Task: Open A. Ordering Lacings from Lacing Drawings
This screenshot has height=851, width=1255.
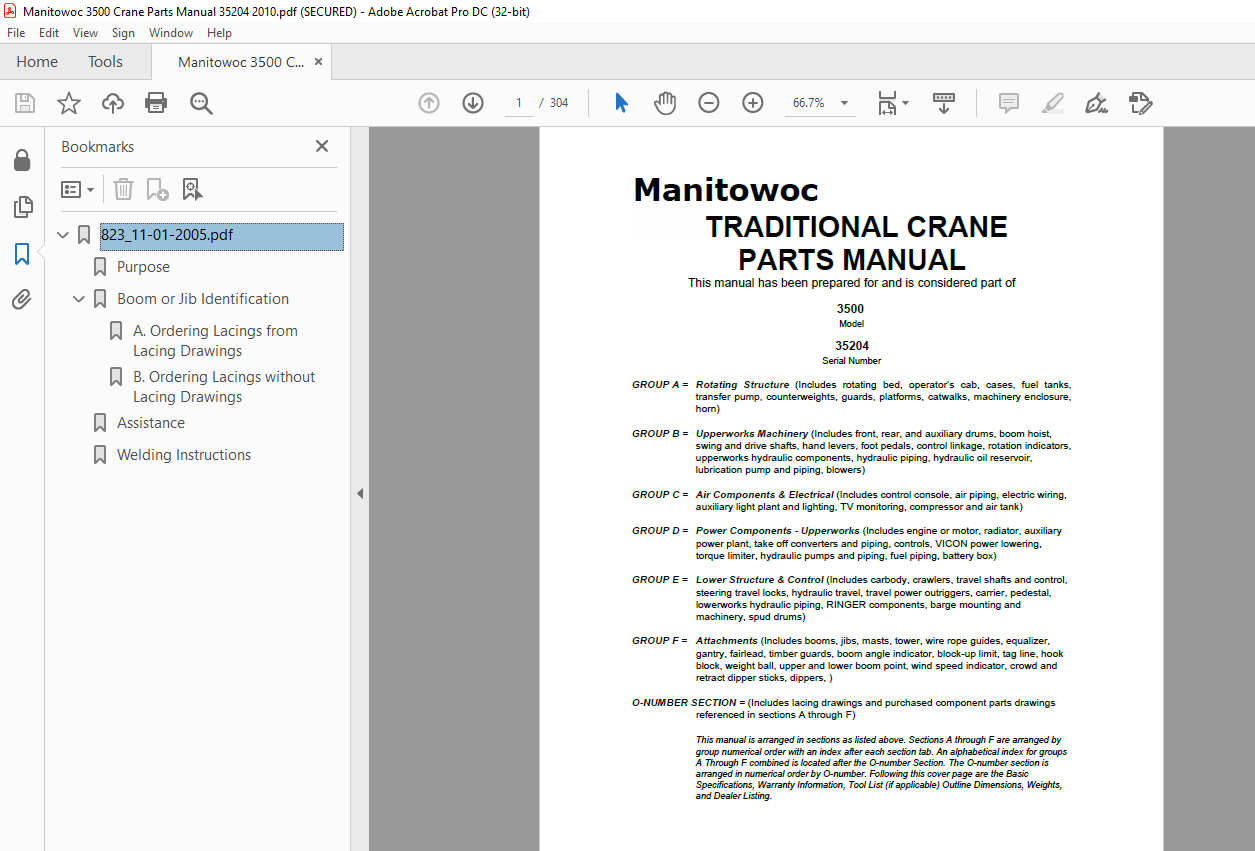Action: [215, 341]
